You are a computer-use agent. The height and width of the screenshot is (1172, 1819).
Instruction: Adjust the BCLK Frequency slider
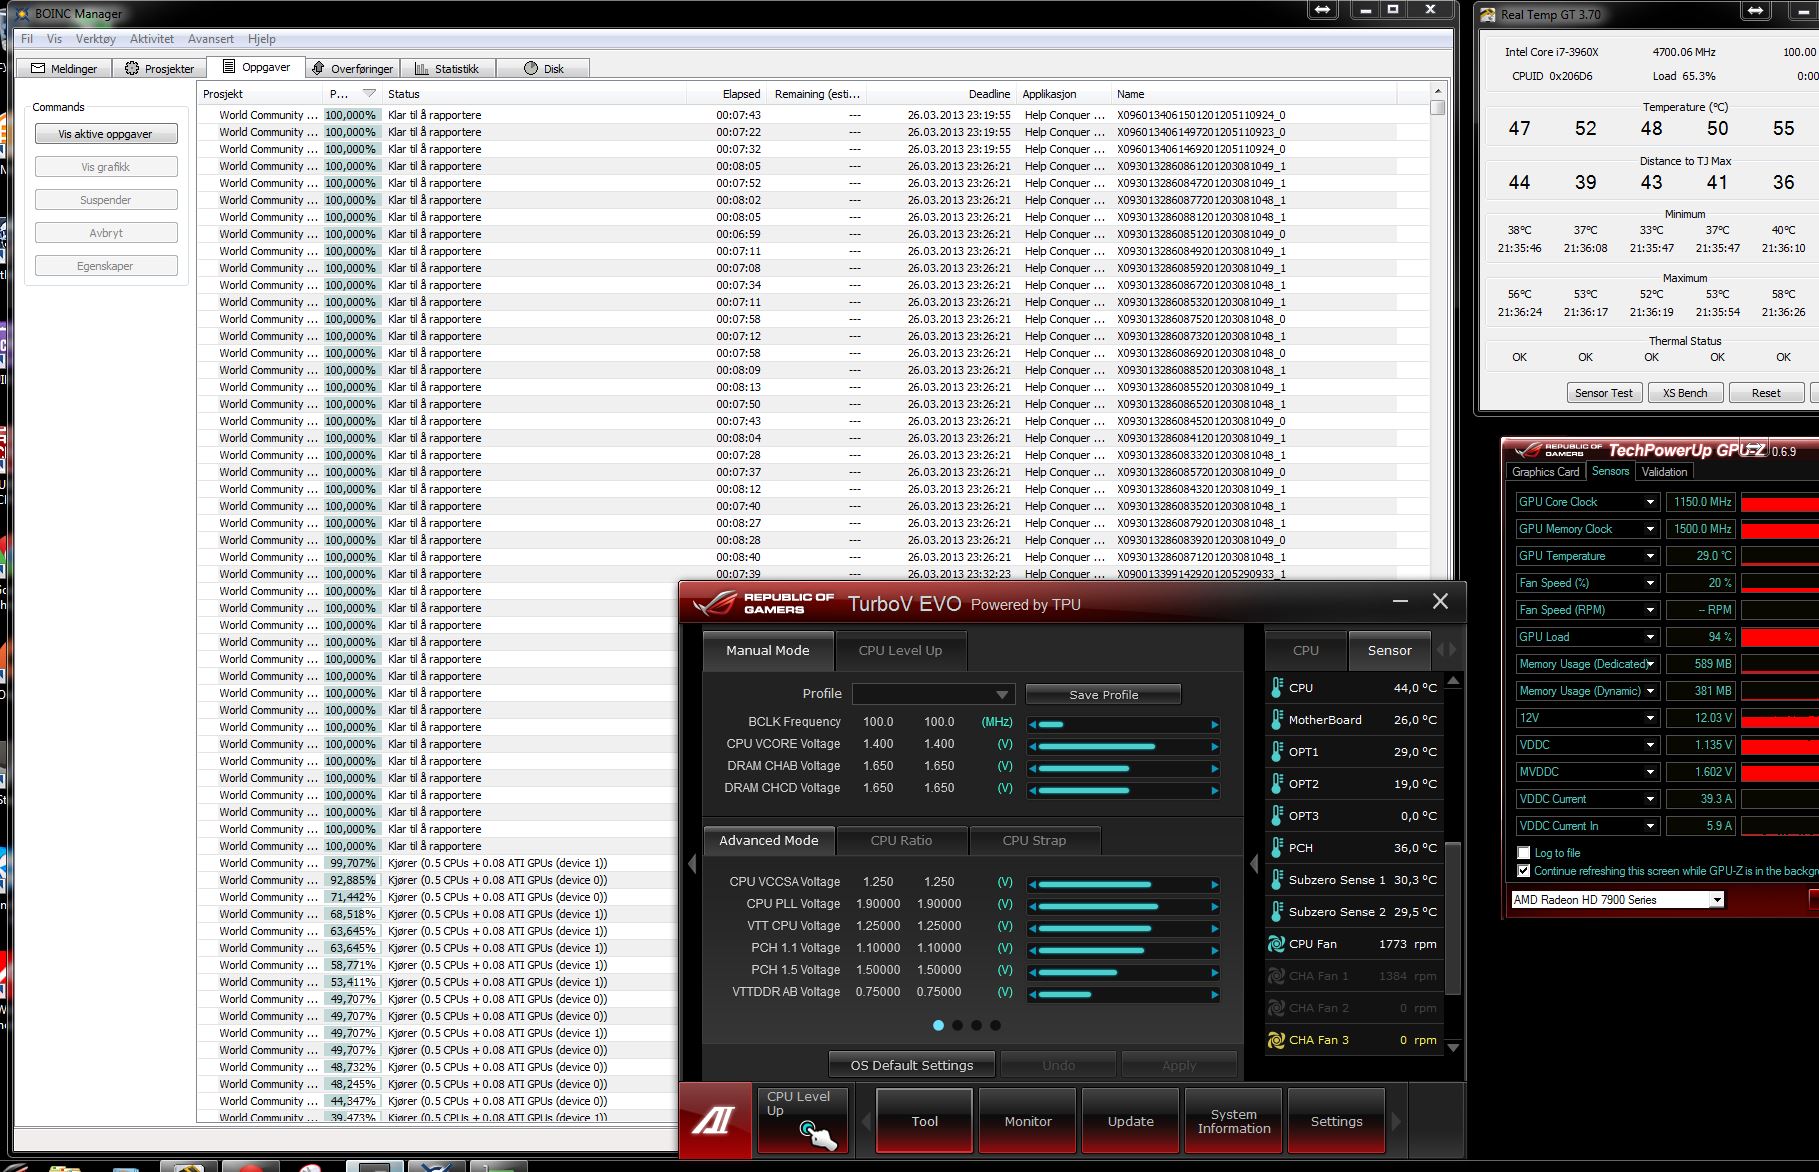[1124, 724]
